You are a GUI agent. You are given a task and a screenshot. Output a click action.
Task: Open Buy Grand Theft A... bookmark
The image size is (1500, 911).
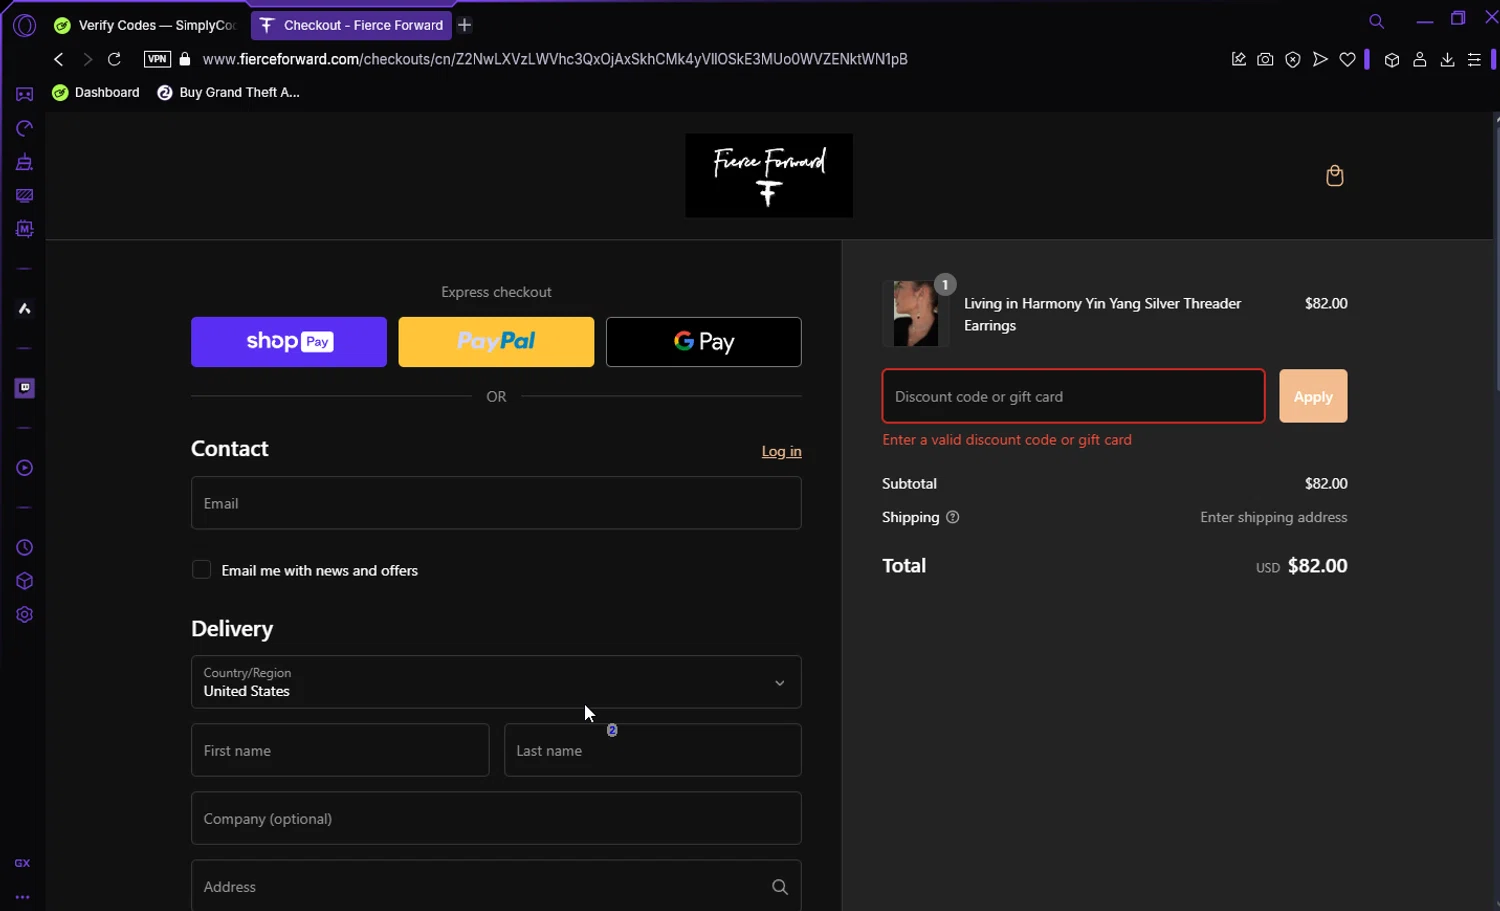[228, 92]
